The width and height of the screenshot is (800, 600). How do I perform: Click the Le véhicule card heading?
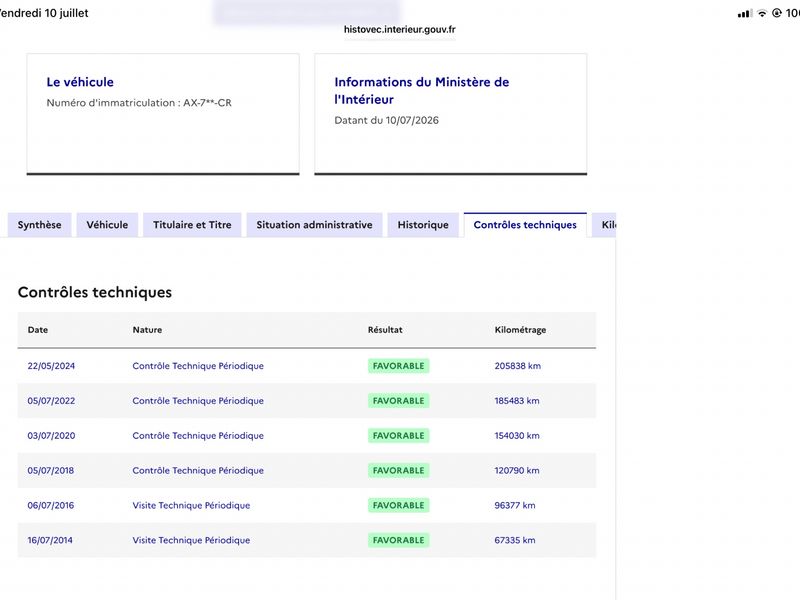(80, 82)
